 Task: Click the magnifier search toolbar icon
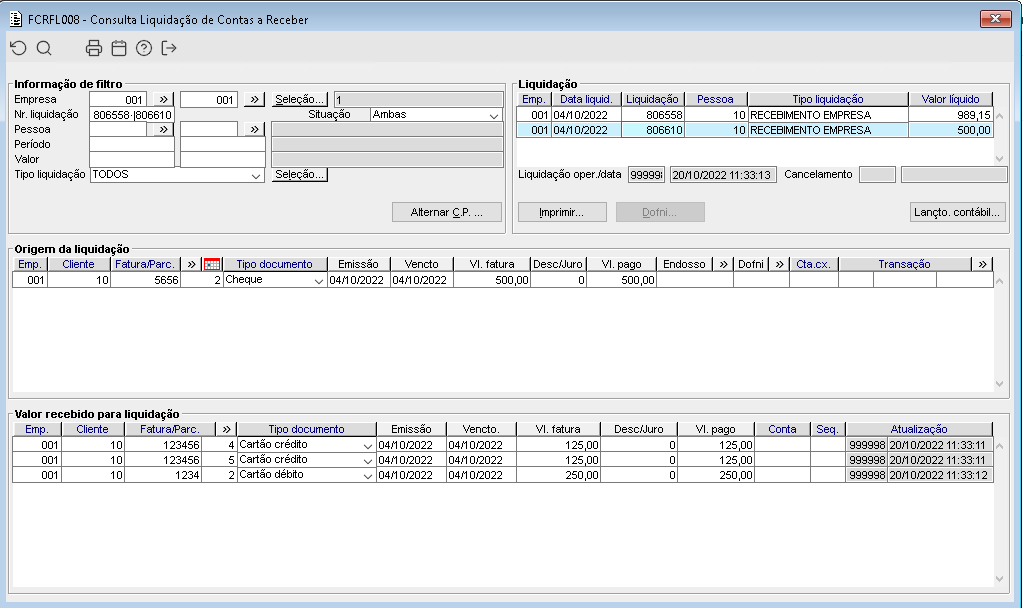coord(44,48)
